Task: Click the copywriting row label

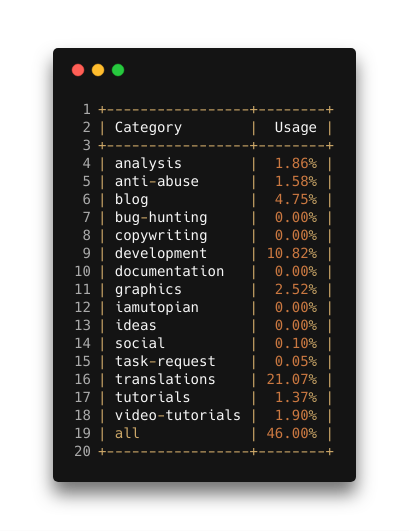Action: (161, 236)
